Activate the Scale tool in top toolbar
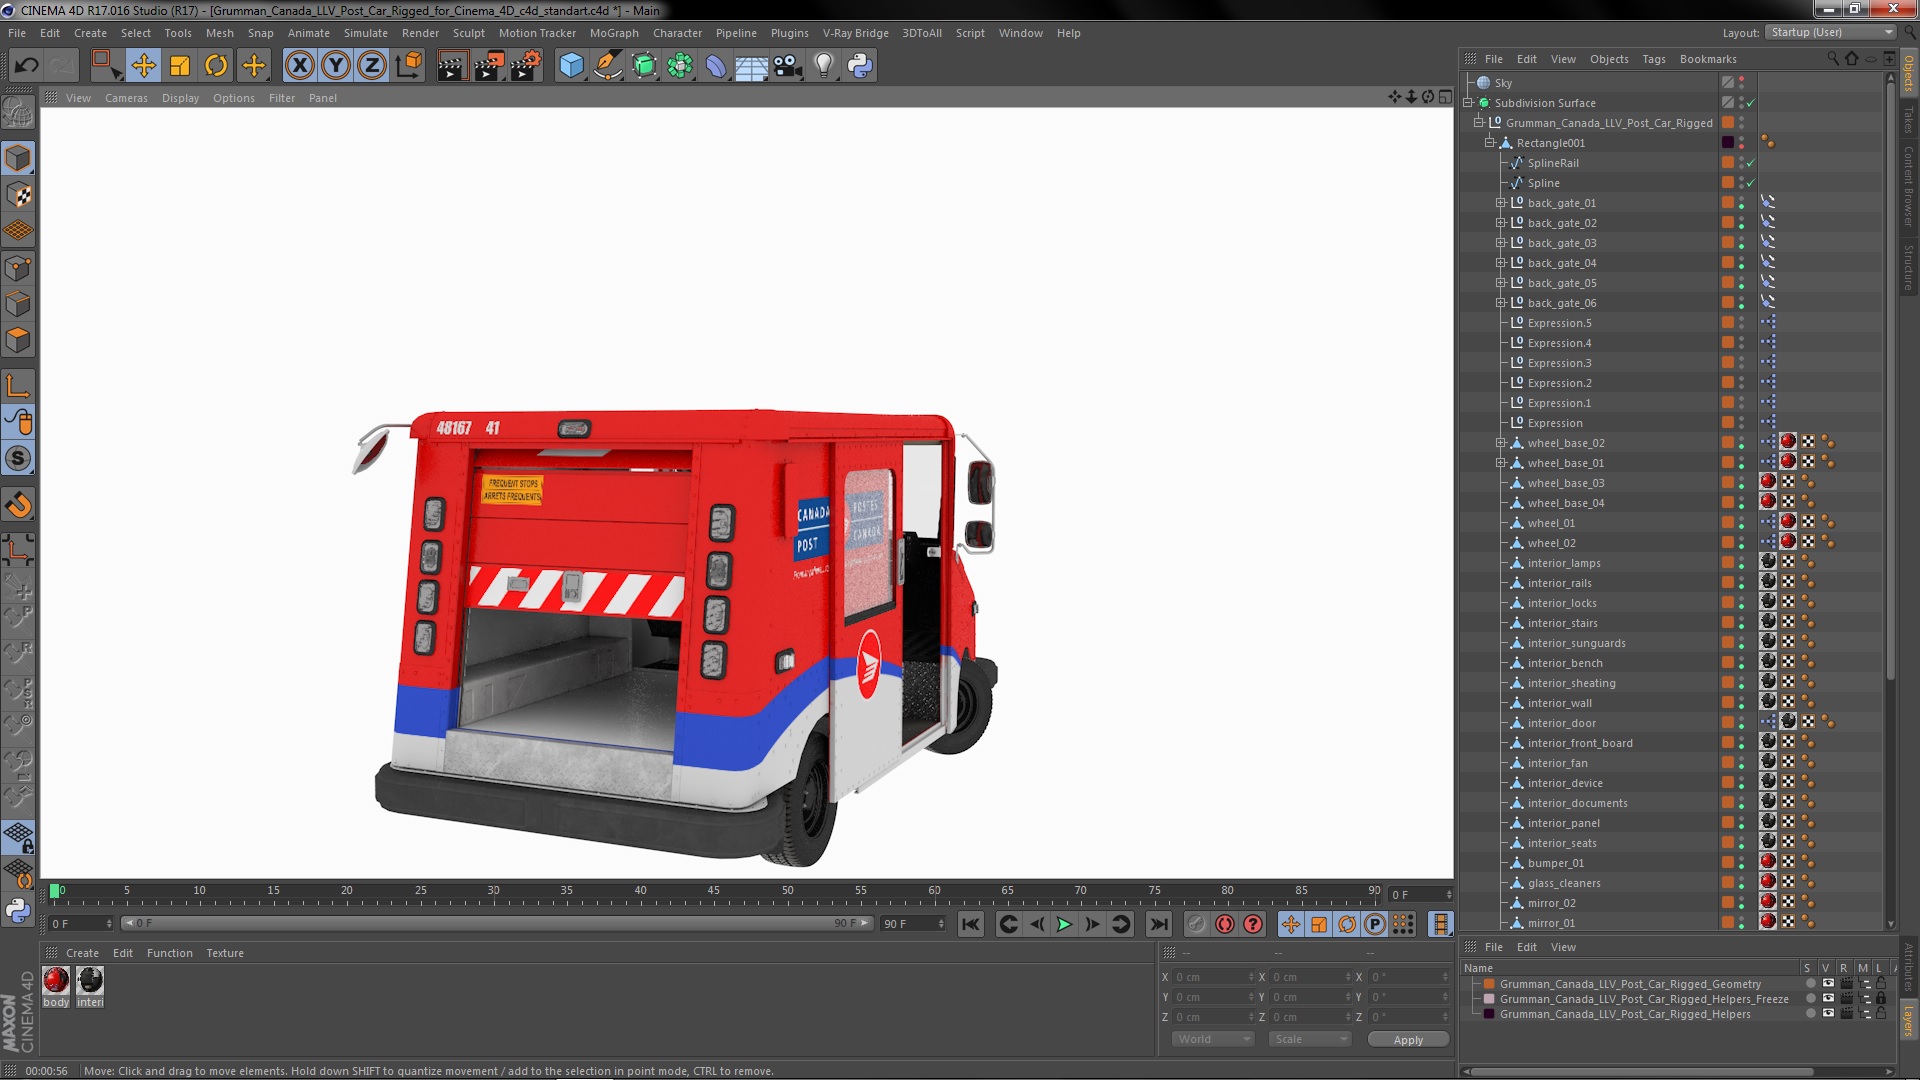Viewport: 1920px width, 1080px height. pos(180,66)
